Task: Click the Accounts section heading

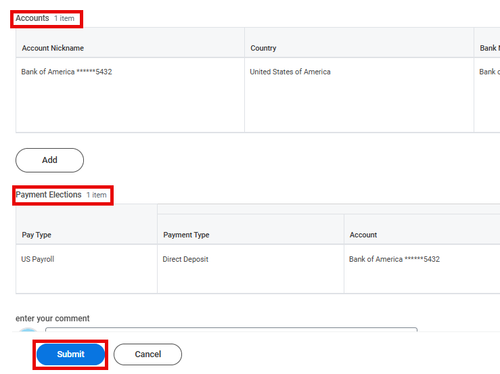Action: (x=32, y=18)
